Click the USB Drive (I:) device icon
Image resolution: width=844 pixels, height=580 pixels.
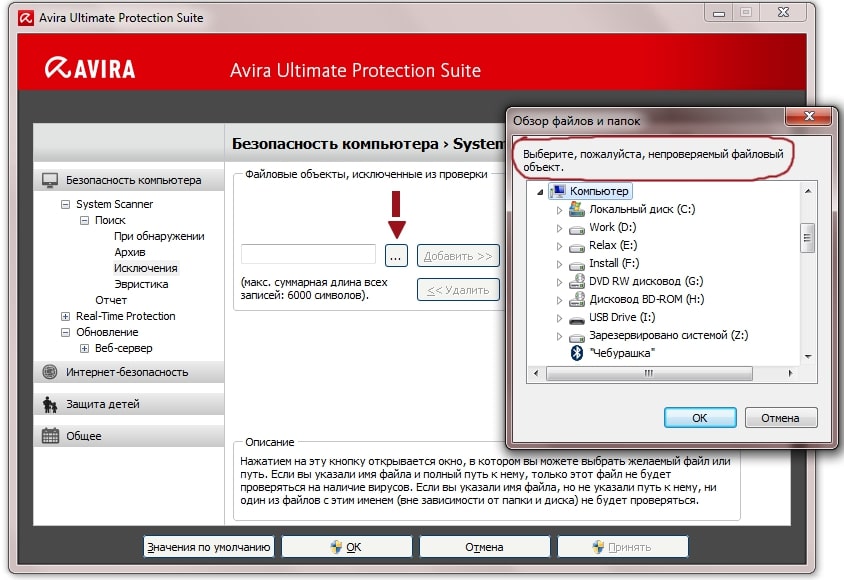coord(576,320)
